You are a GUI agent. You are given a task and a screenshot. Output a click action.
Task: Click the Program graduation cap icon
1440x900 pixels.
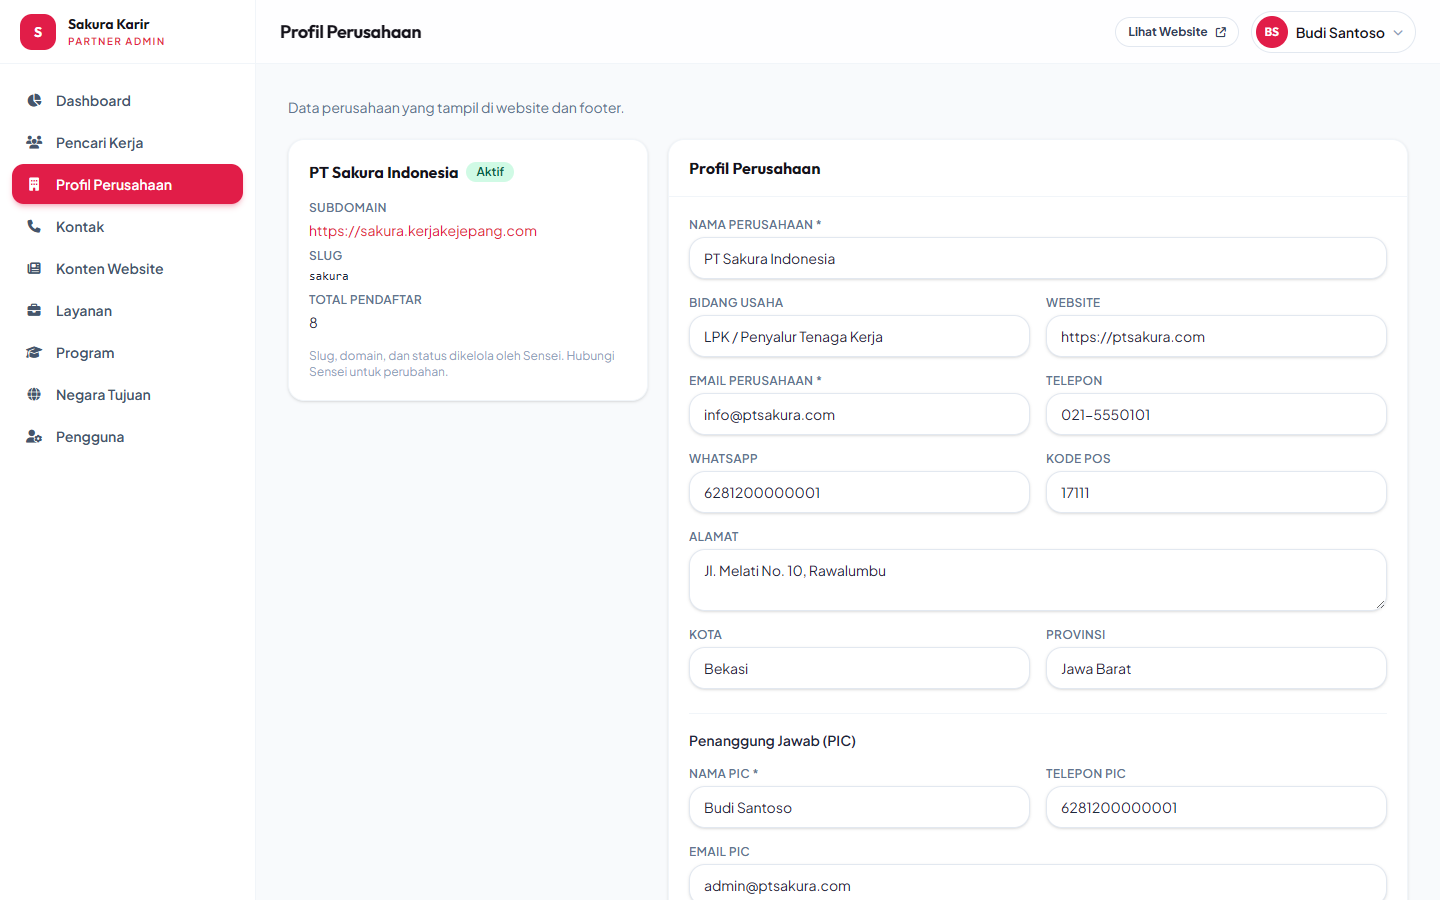pos(34,353)
